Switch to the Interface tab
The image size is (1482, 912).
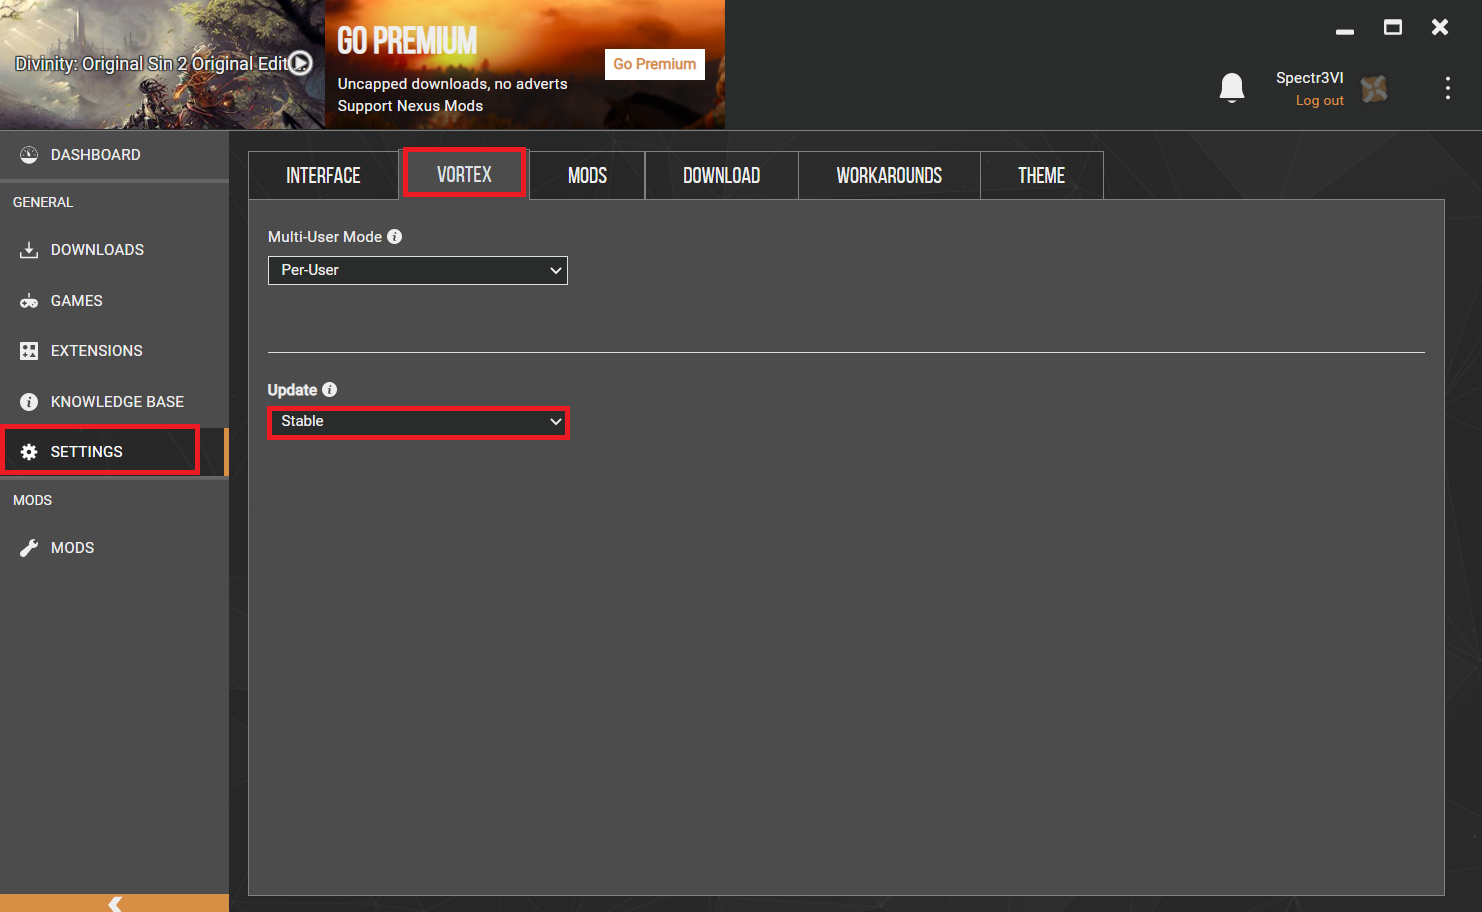(x=323, y=176)
